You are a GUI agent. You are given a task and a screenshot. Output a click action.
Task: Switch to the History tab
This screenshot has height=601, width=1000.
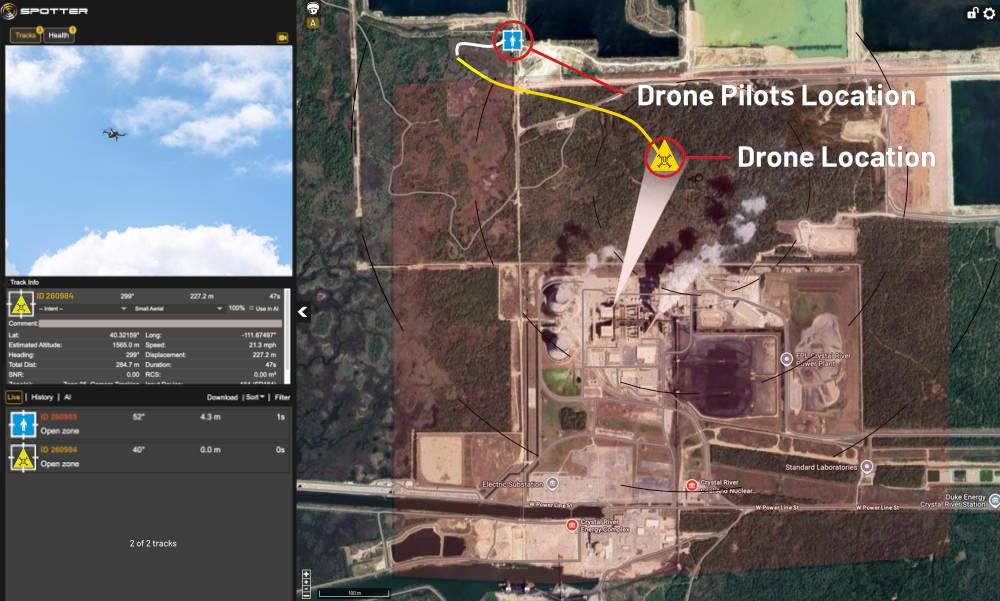[43, 396]
